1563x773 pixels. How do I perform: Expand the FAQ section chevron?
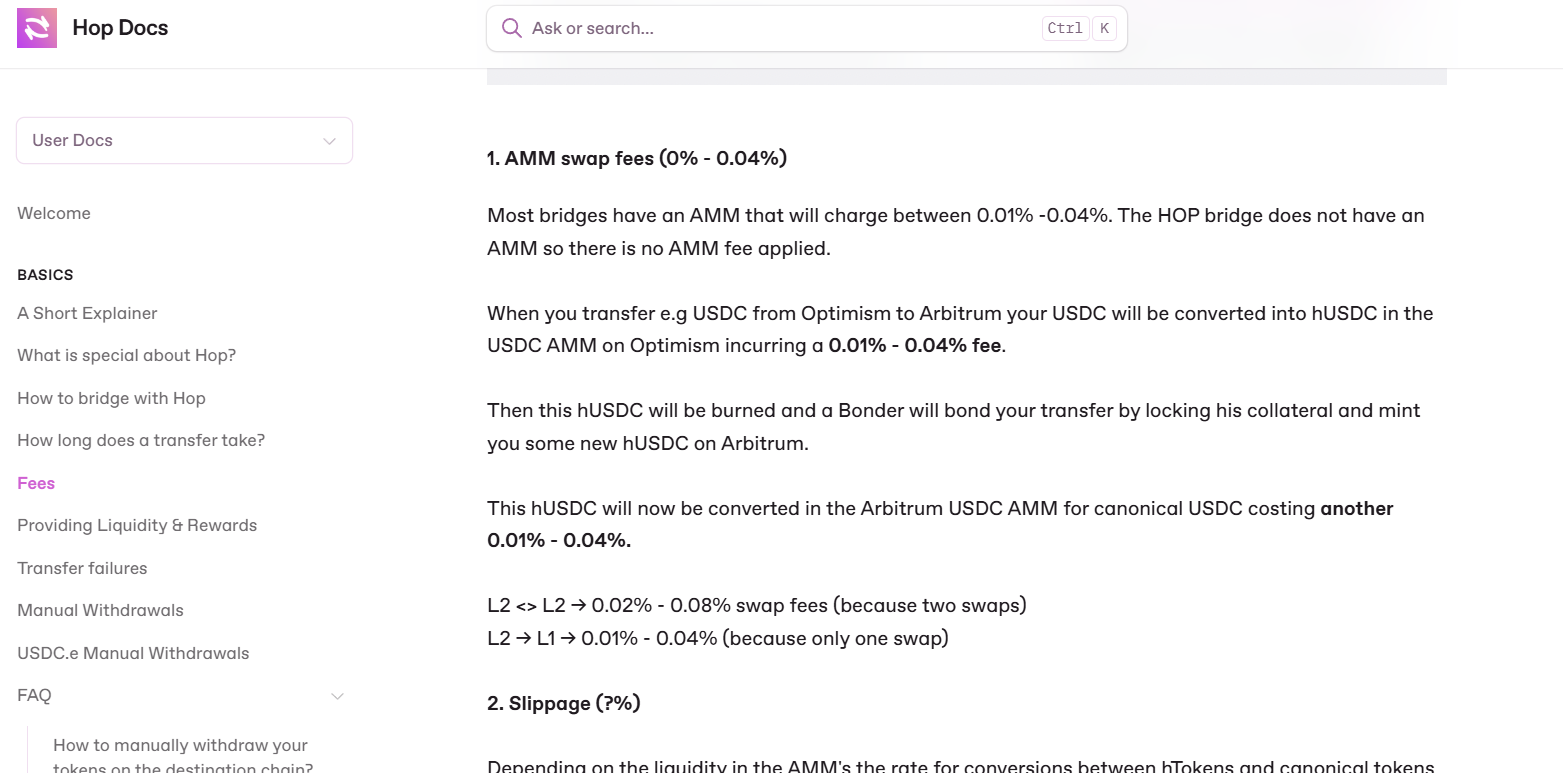pos(337,696)
